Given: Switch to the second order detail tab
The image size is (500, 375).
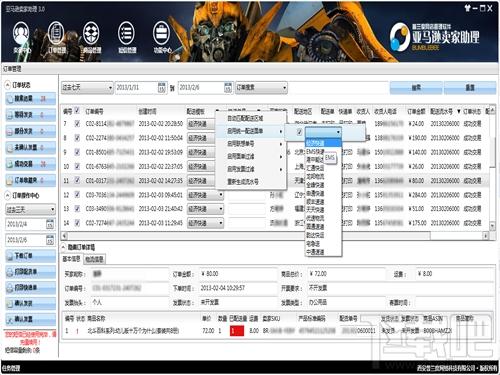Looking at the screenshot, I should (94, 259).
